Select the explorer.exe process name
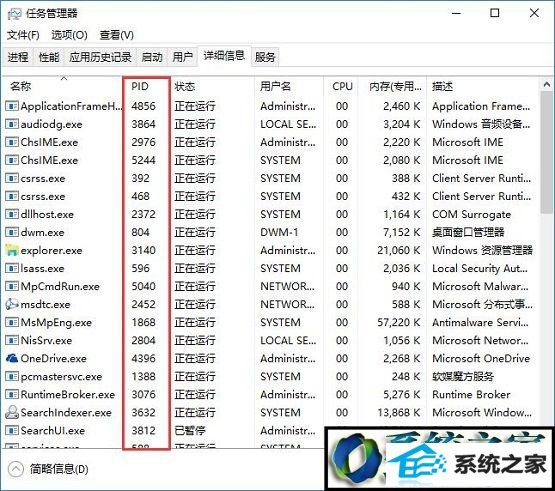555x491 pixels. click(51, 250)
